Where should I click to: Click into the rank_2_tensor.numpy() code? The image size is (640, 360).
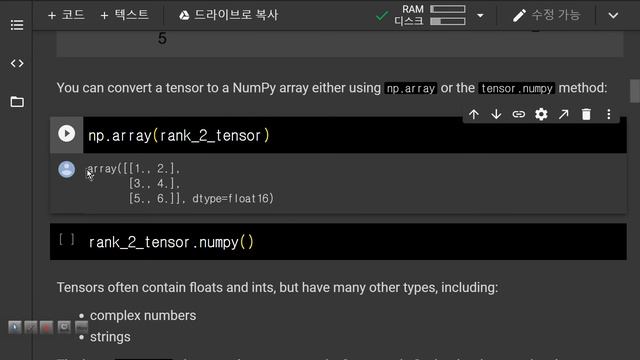point(171,242)
